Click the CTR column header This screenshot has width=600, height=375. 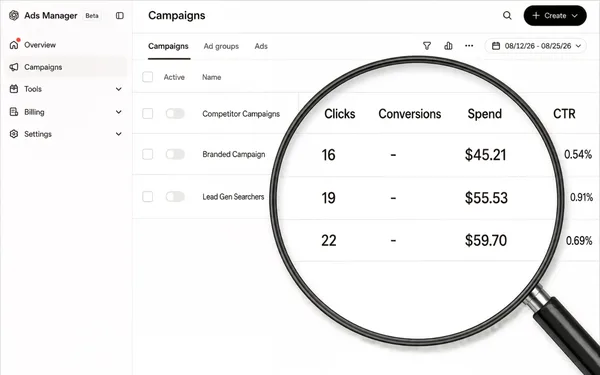[564, 114]
